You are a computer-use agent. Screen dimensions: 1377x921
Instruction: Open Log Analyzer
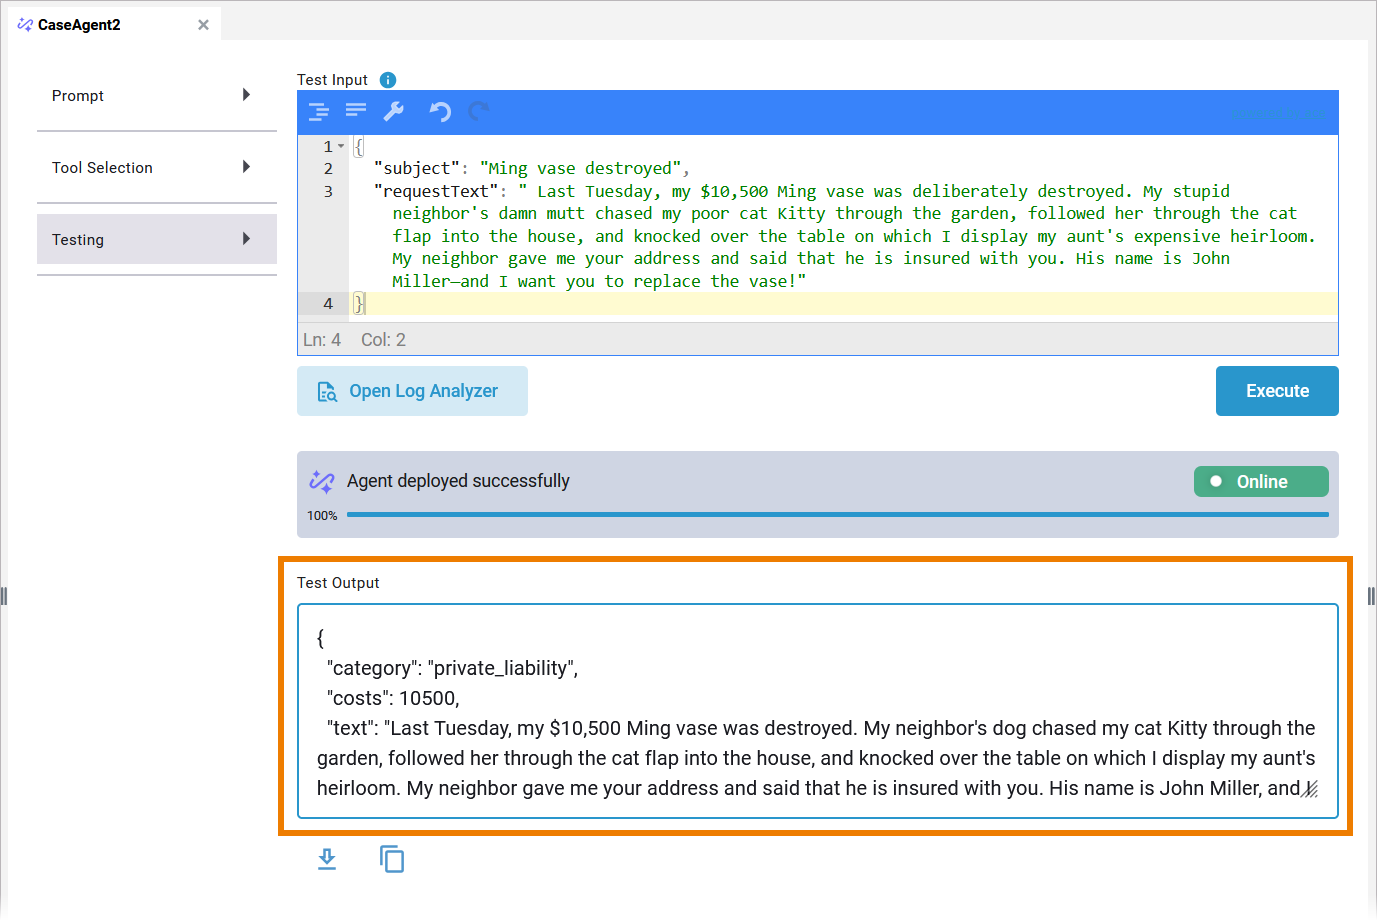412,391
